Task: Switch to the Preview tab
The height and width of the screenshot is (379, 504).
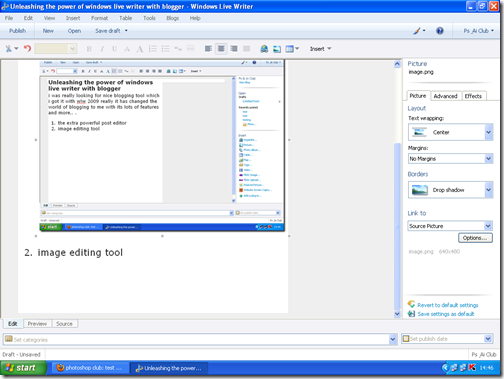Action: click(37, 324)
